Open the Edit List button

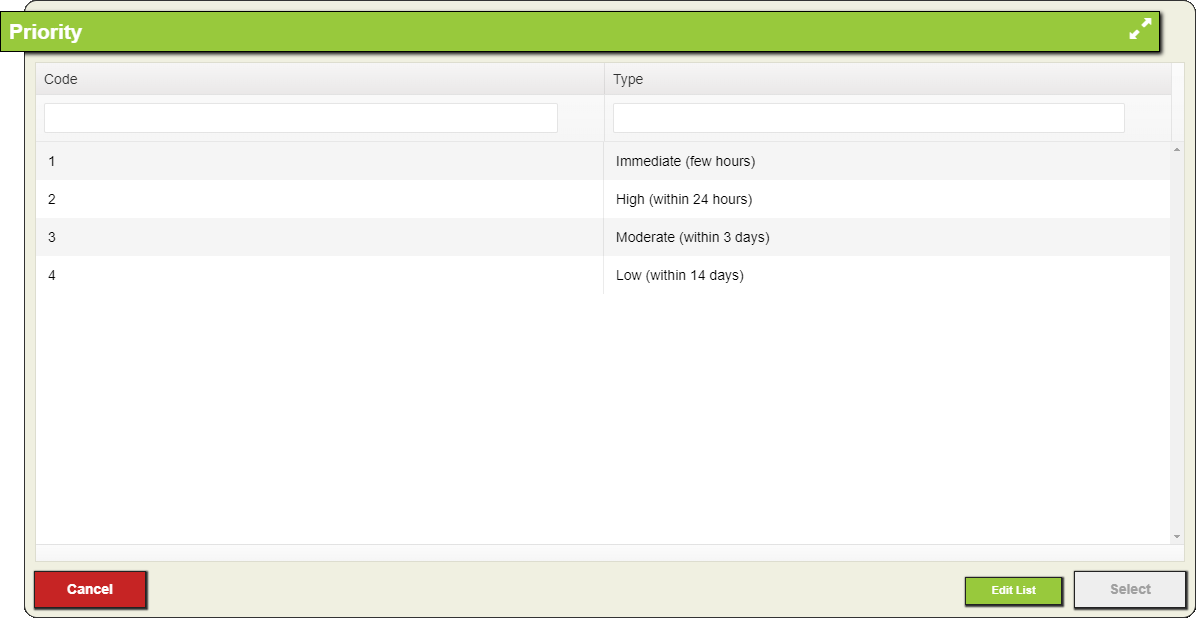1013,591
